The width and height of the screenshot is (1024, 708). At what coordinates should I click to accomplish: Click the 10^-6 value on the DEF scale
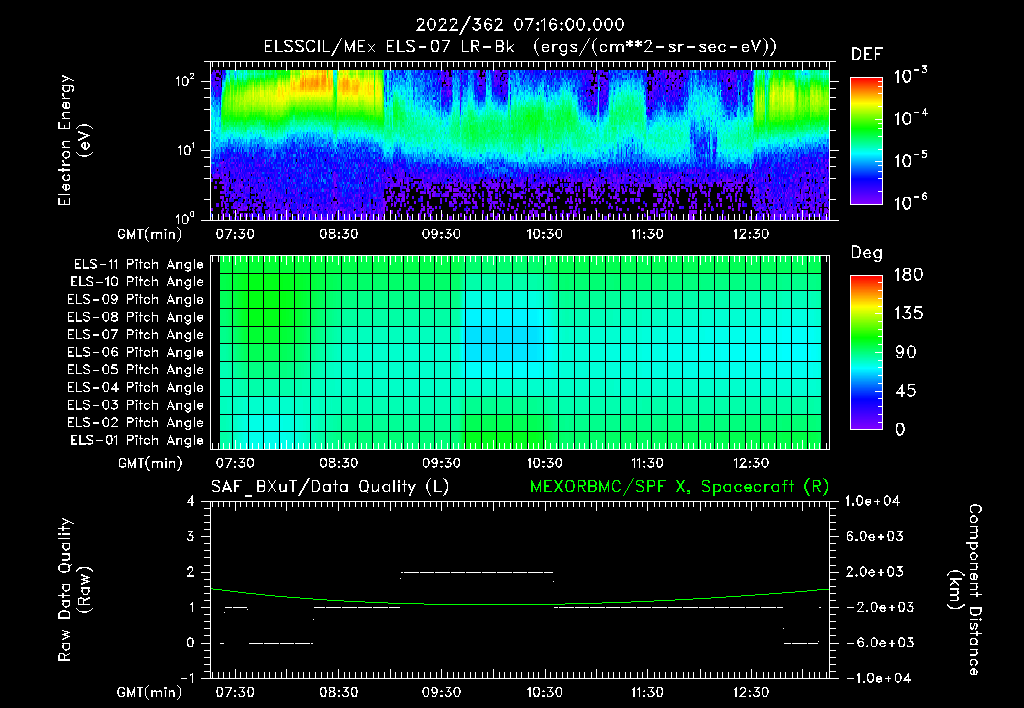click(910, 202)
